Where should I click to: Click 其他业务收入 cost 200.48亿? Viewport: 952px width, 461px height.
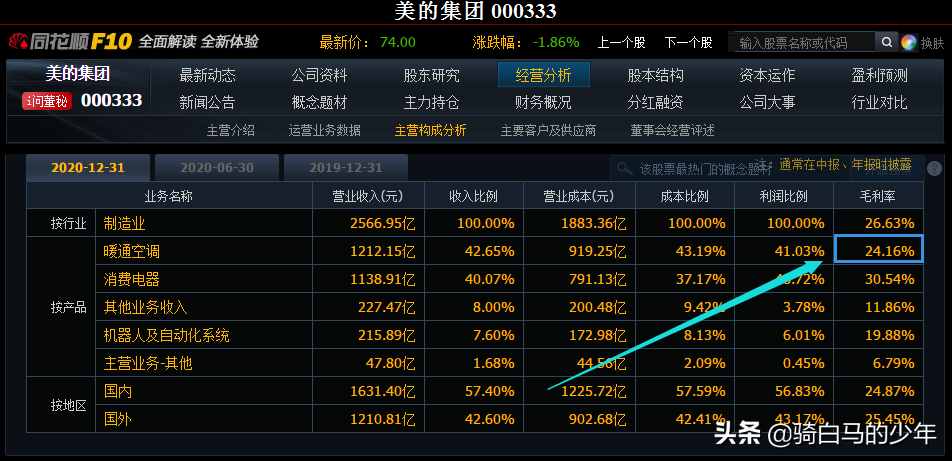point(597,307)
